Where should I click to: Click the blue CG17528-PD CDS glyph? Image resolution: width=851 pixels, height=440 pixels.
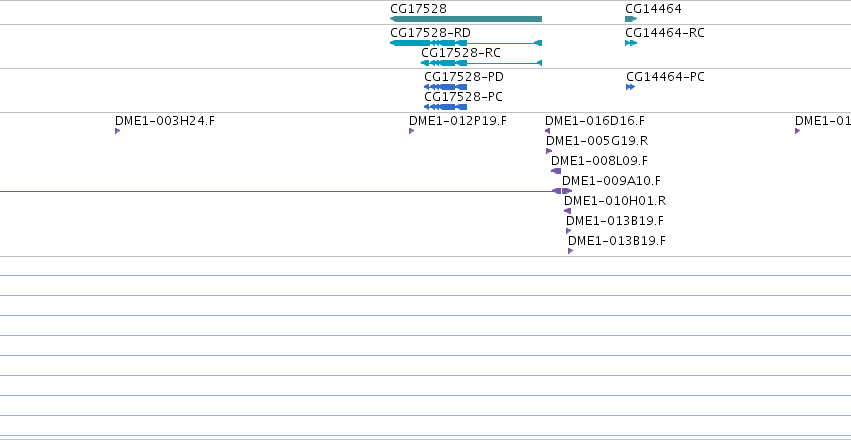(x=445, y=87)
